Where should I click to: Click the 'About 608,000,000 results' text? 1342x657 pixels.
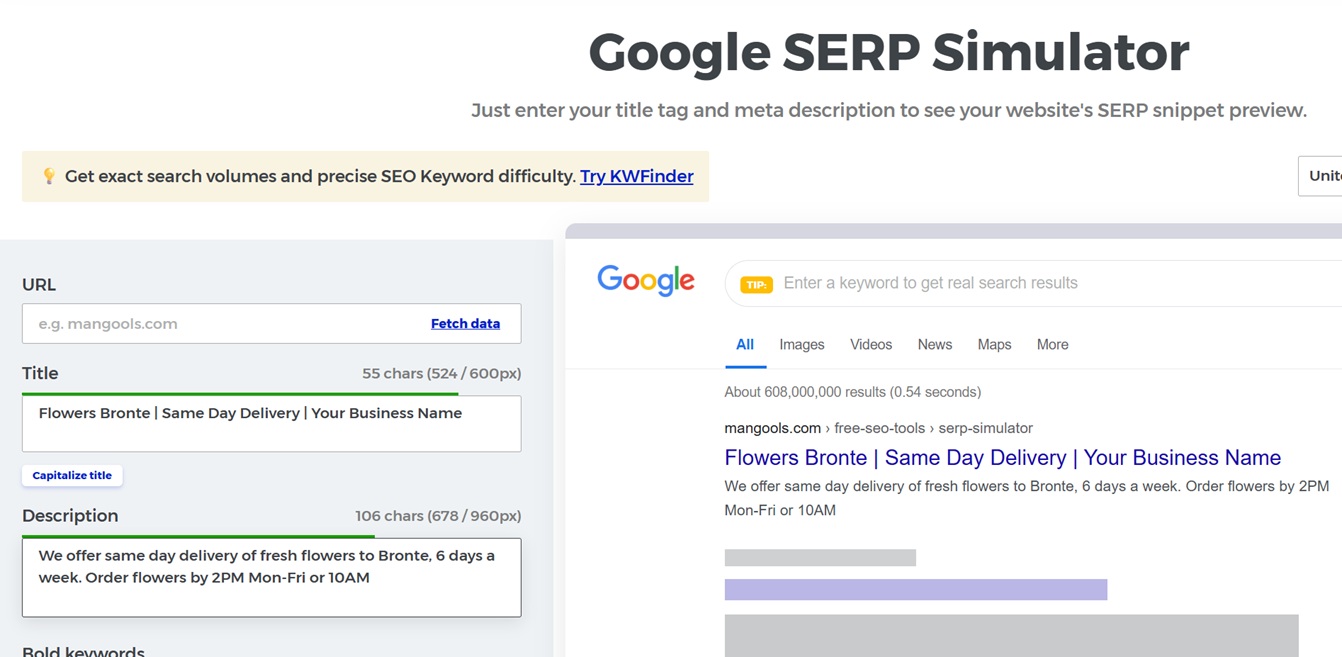coord(852,392)
